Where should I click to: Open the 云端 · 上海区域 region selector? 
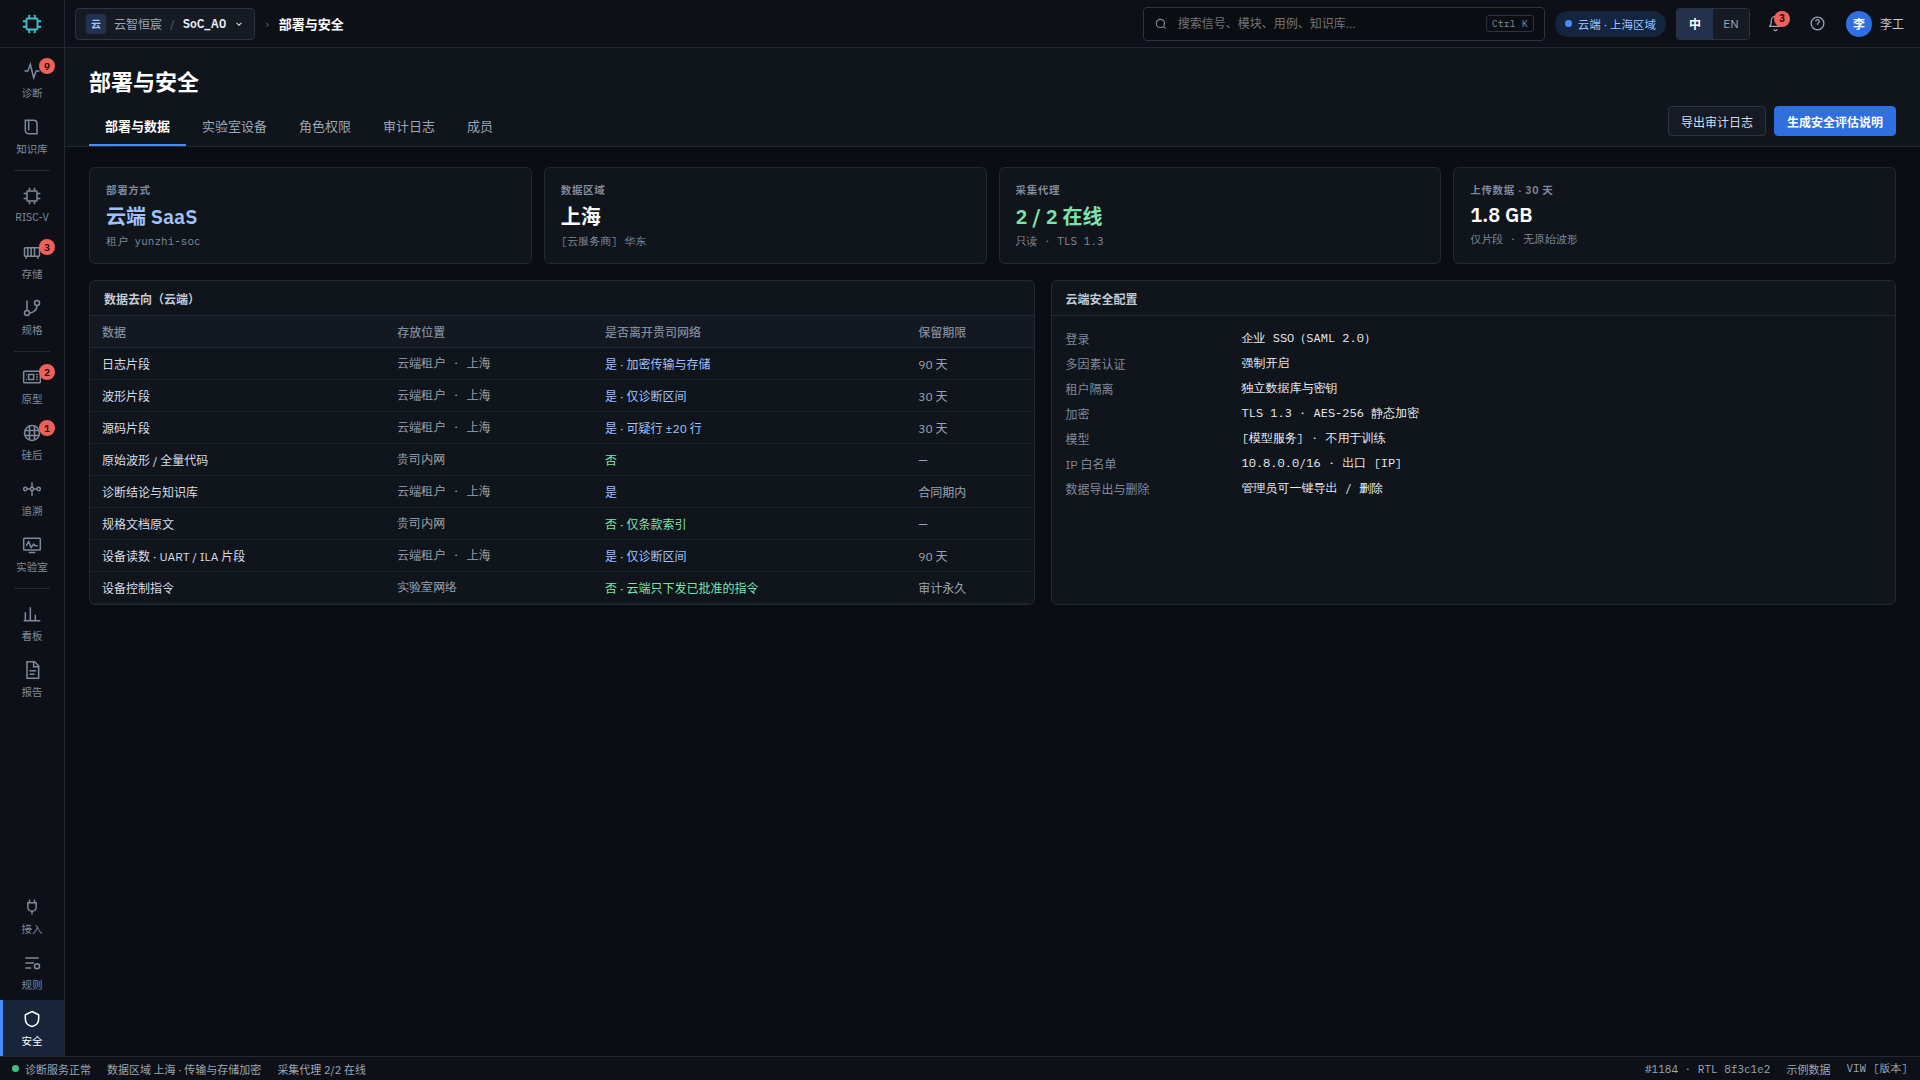(x=1610, y=24)
